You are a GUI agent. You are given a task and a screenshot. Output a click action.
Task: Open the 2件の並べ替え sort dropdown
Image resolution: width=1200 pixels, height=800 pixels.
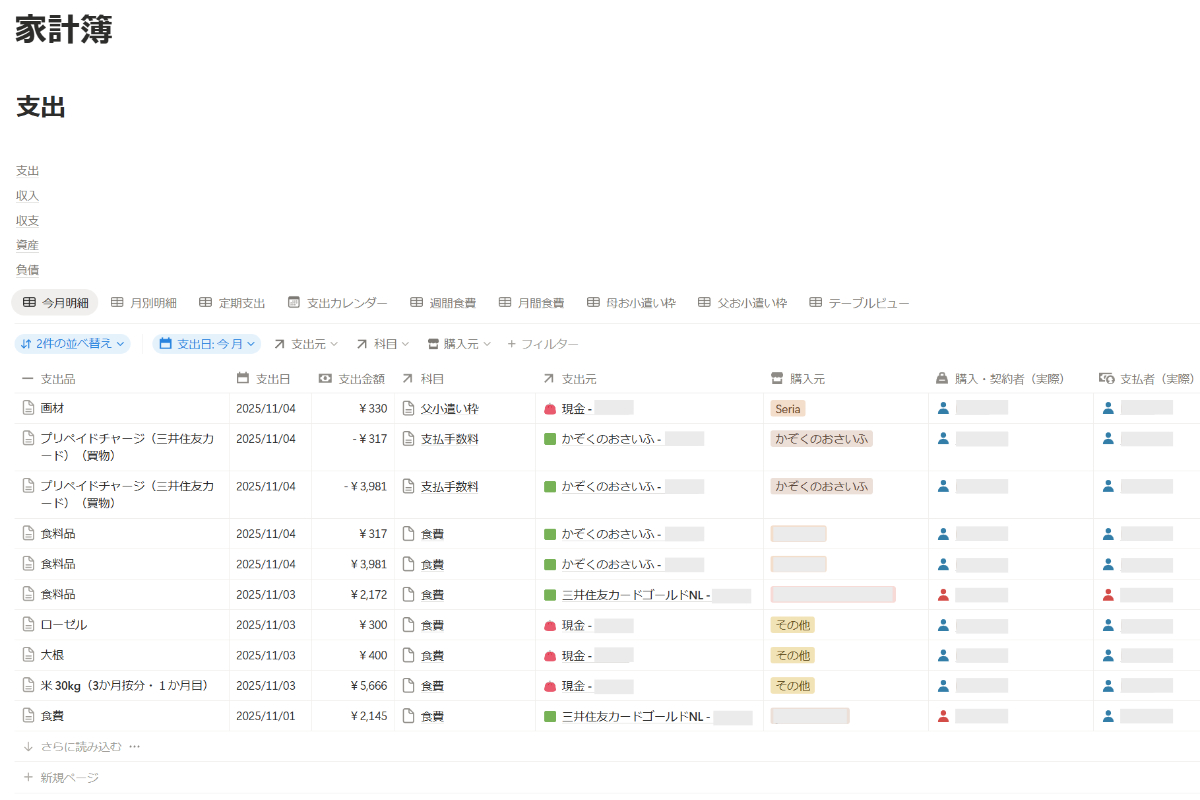[73, 344]
